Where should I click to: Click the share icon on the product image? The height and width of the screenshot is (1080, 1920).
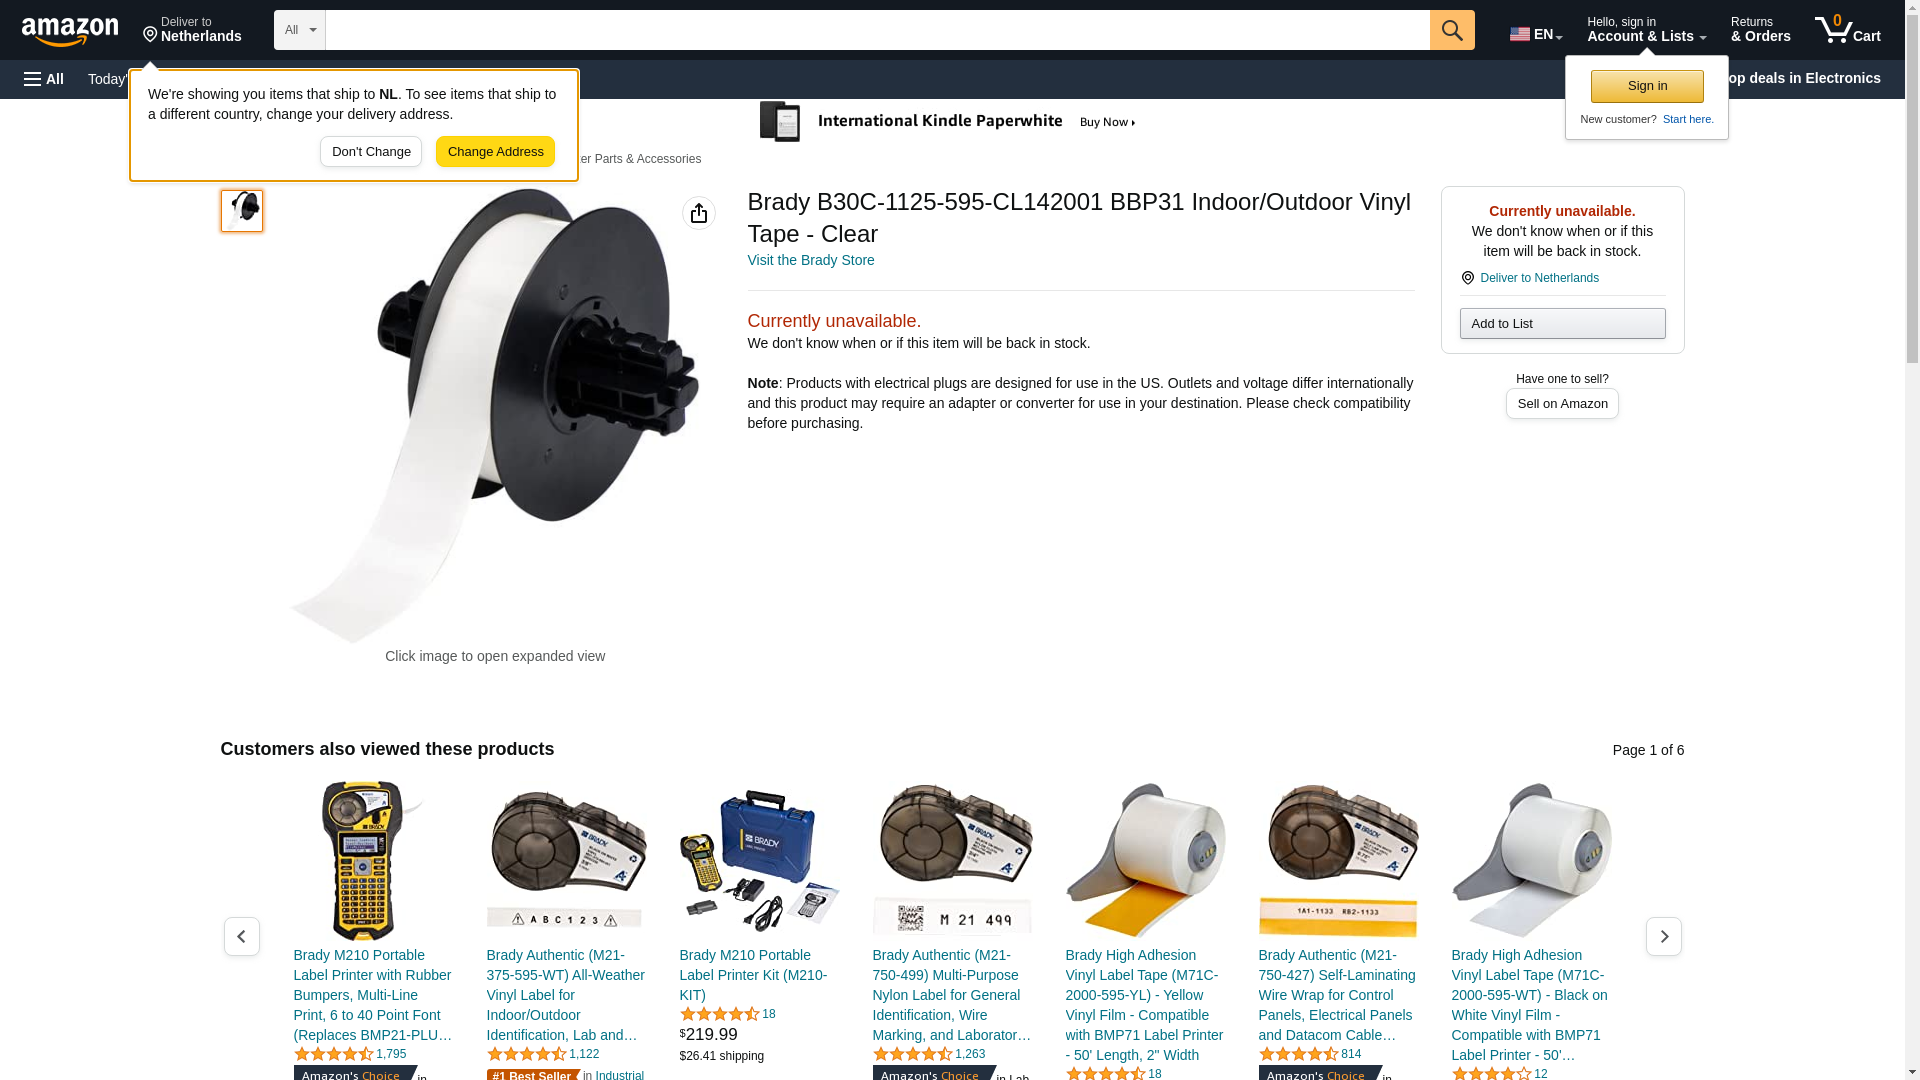tap(699, 213)
